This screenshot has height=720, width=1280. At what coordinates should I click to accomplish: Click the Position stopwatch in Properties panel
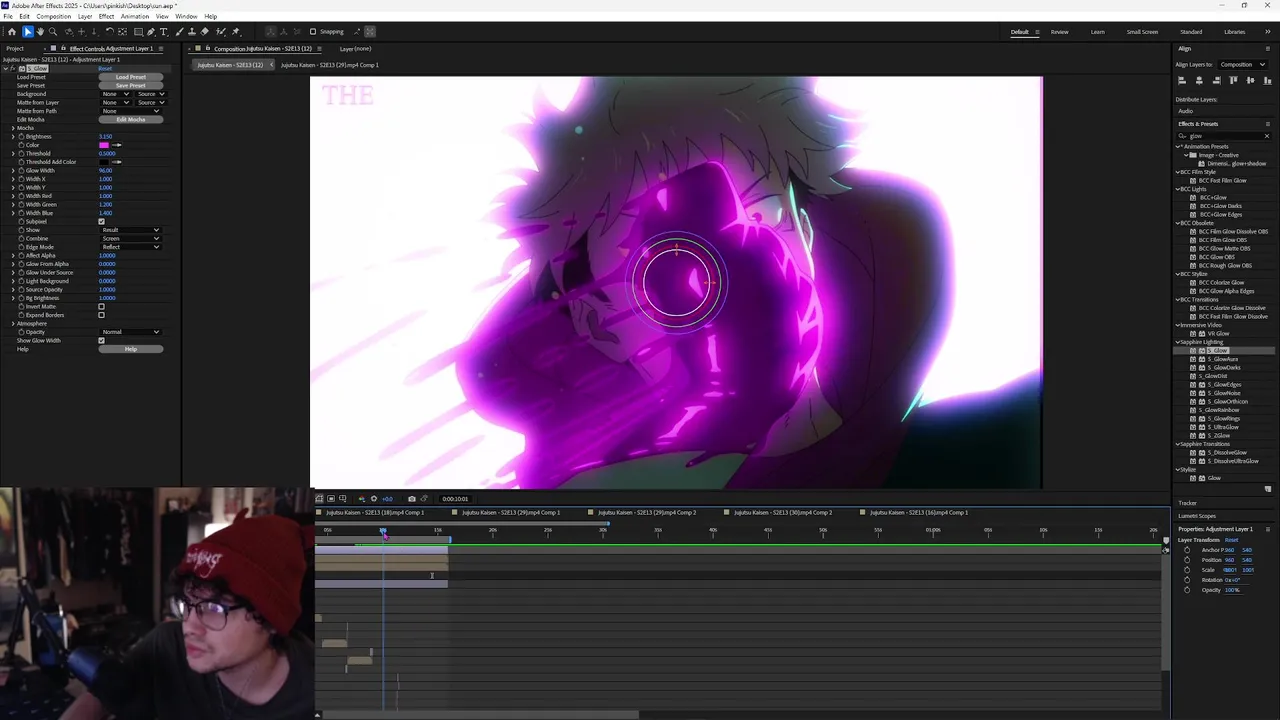[1187, 560]
